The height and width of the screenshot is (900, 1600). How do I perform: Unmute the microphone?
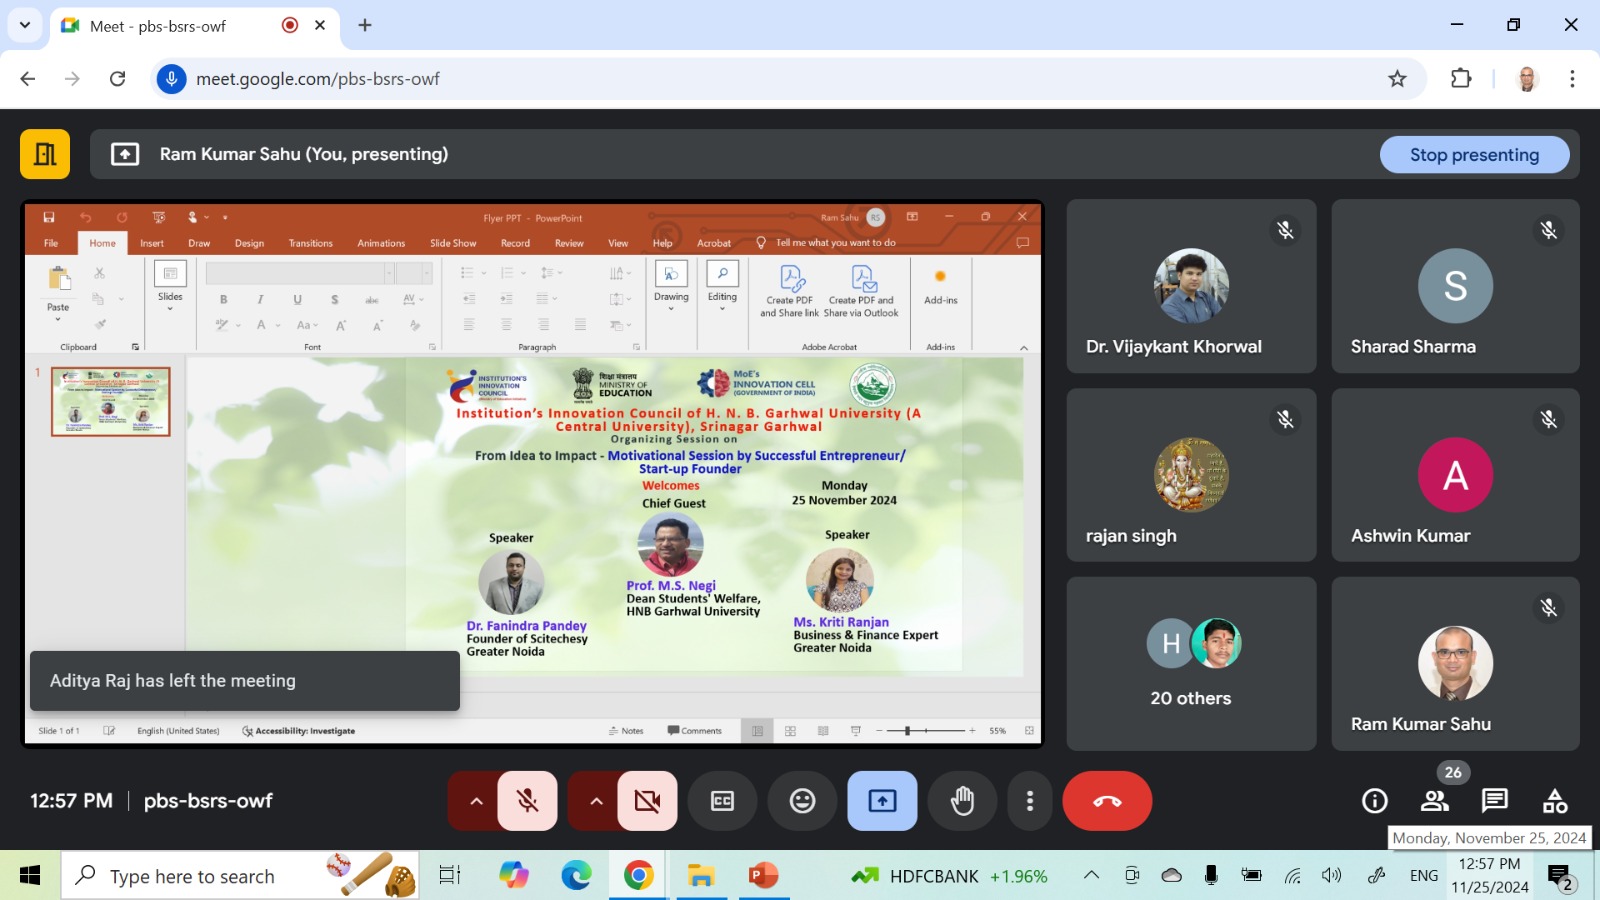coord(528,801)
